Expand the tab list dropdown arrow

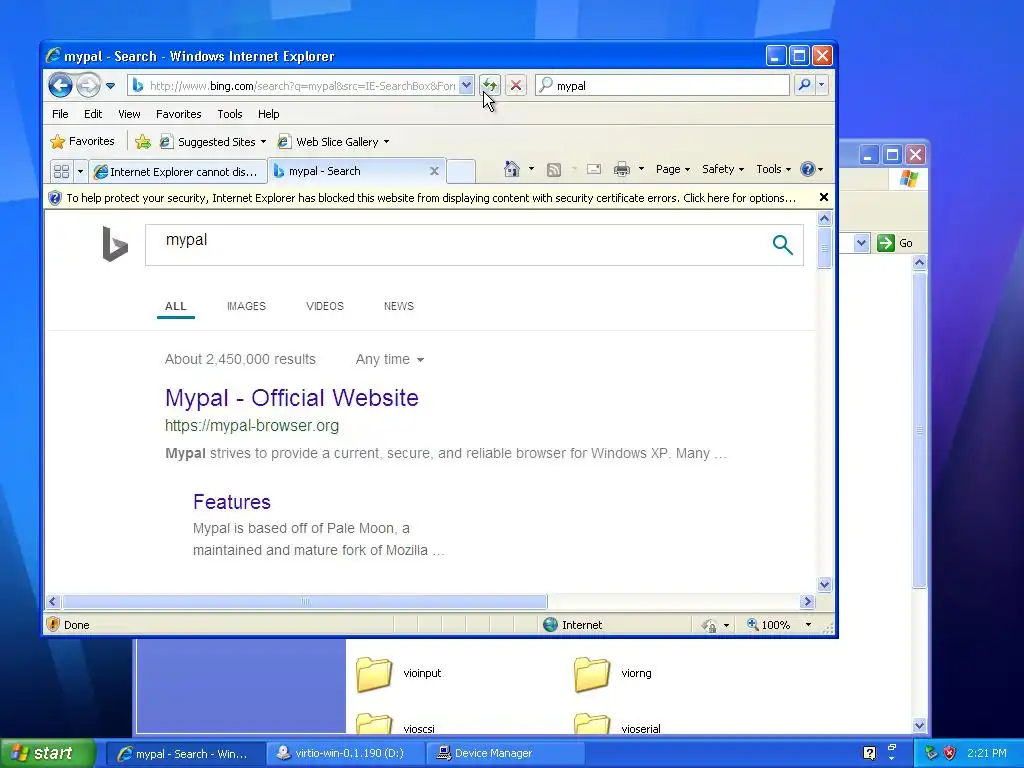[80, 171]
